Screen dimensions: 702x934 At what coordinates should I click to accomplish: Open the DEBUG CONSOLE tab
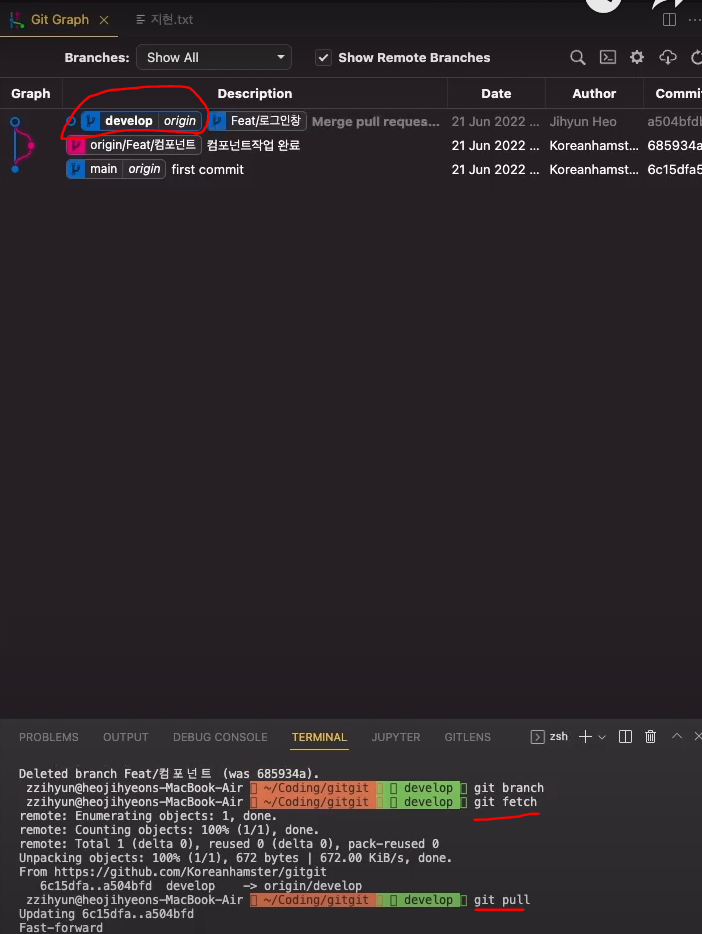220,737
